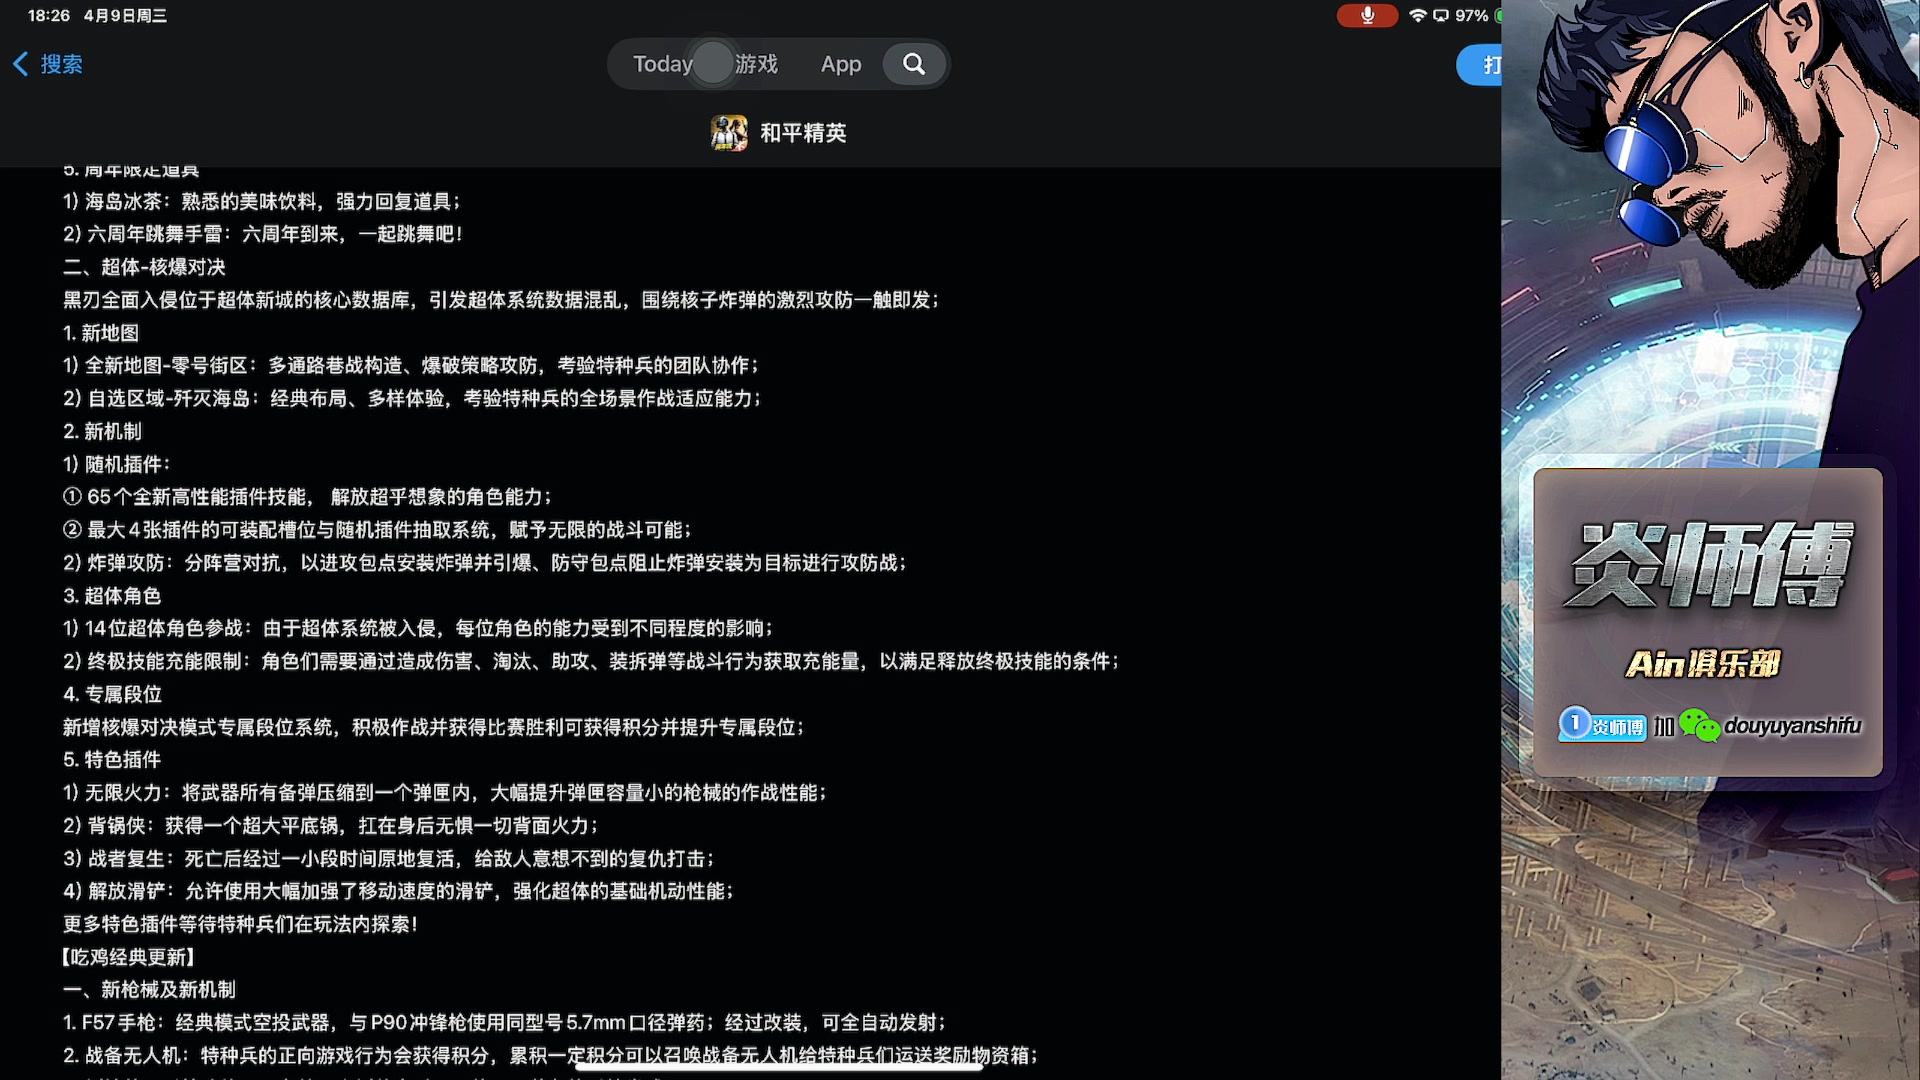Go back to 搜索 with the chevron

(x=47, y=64)
